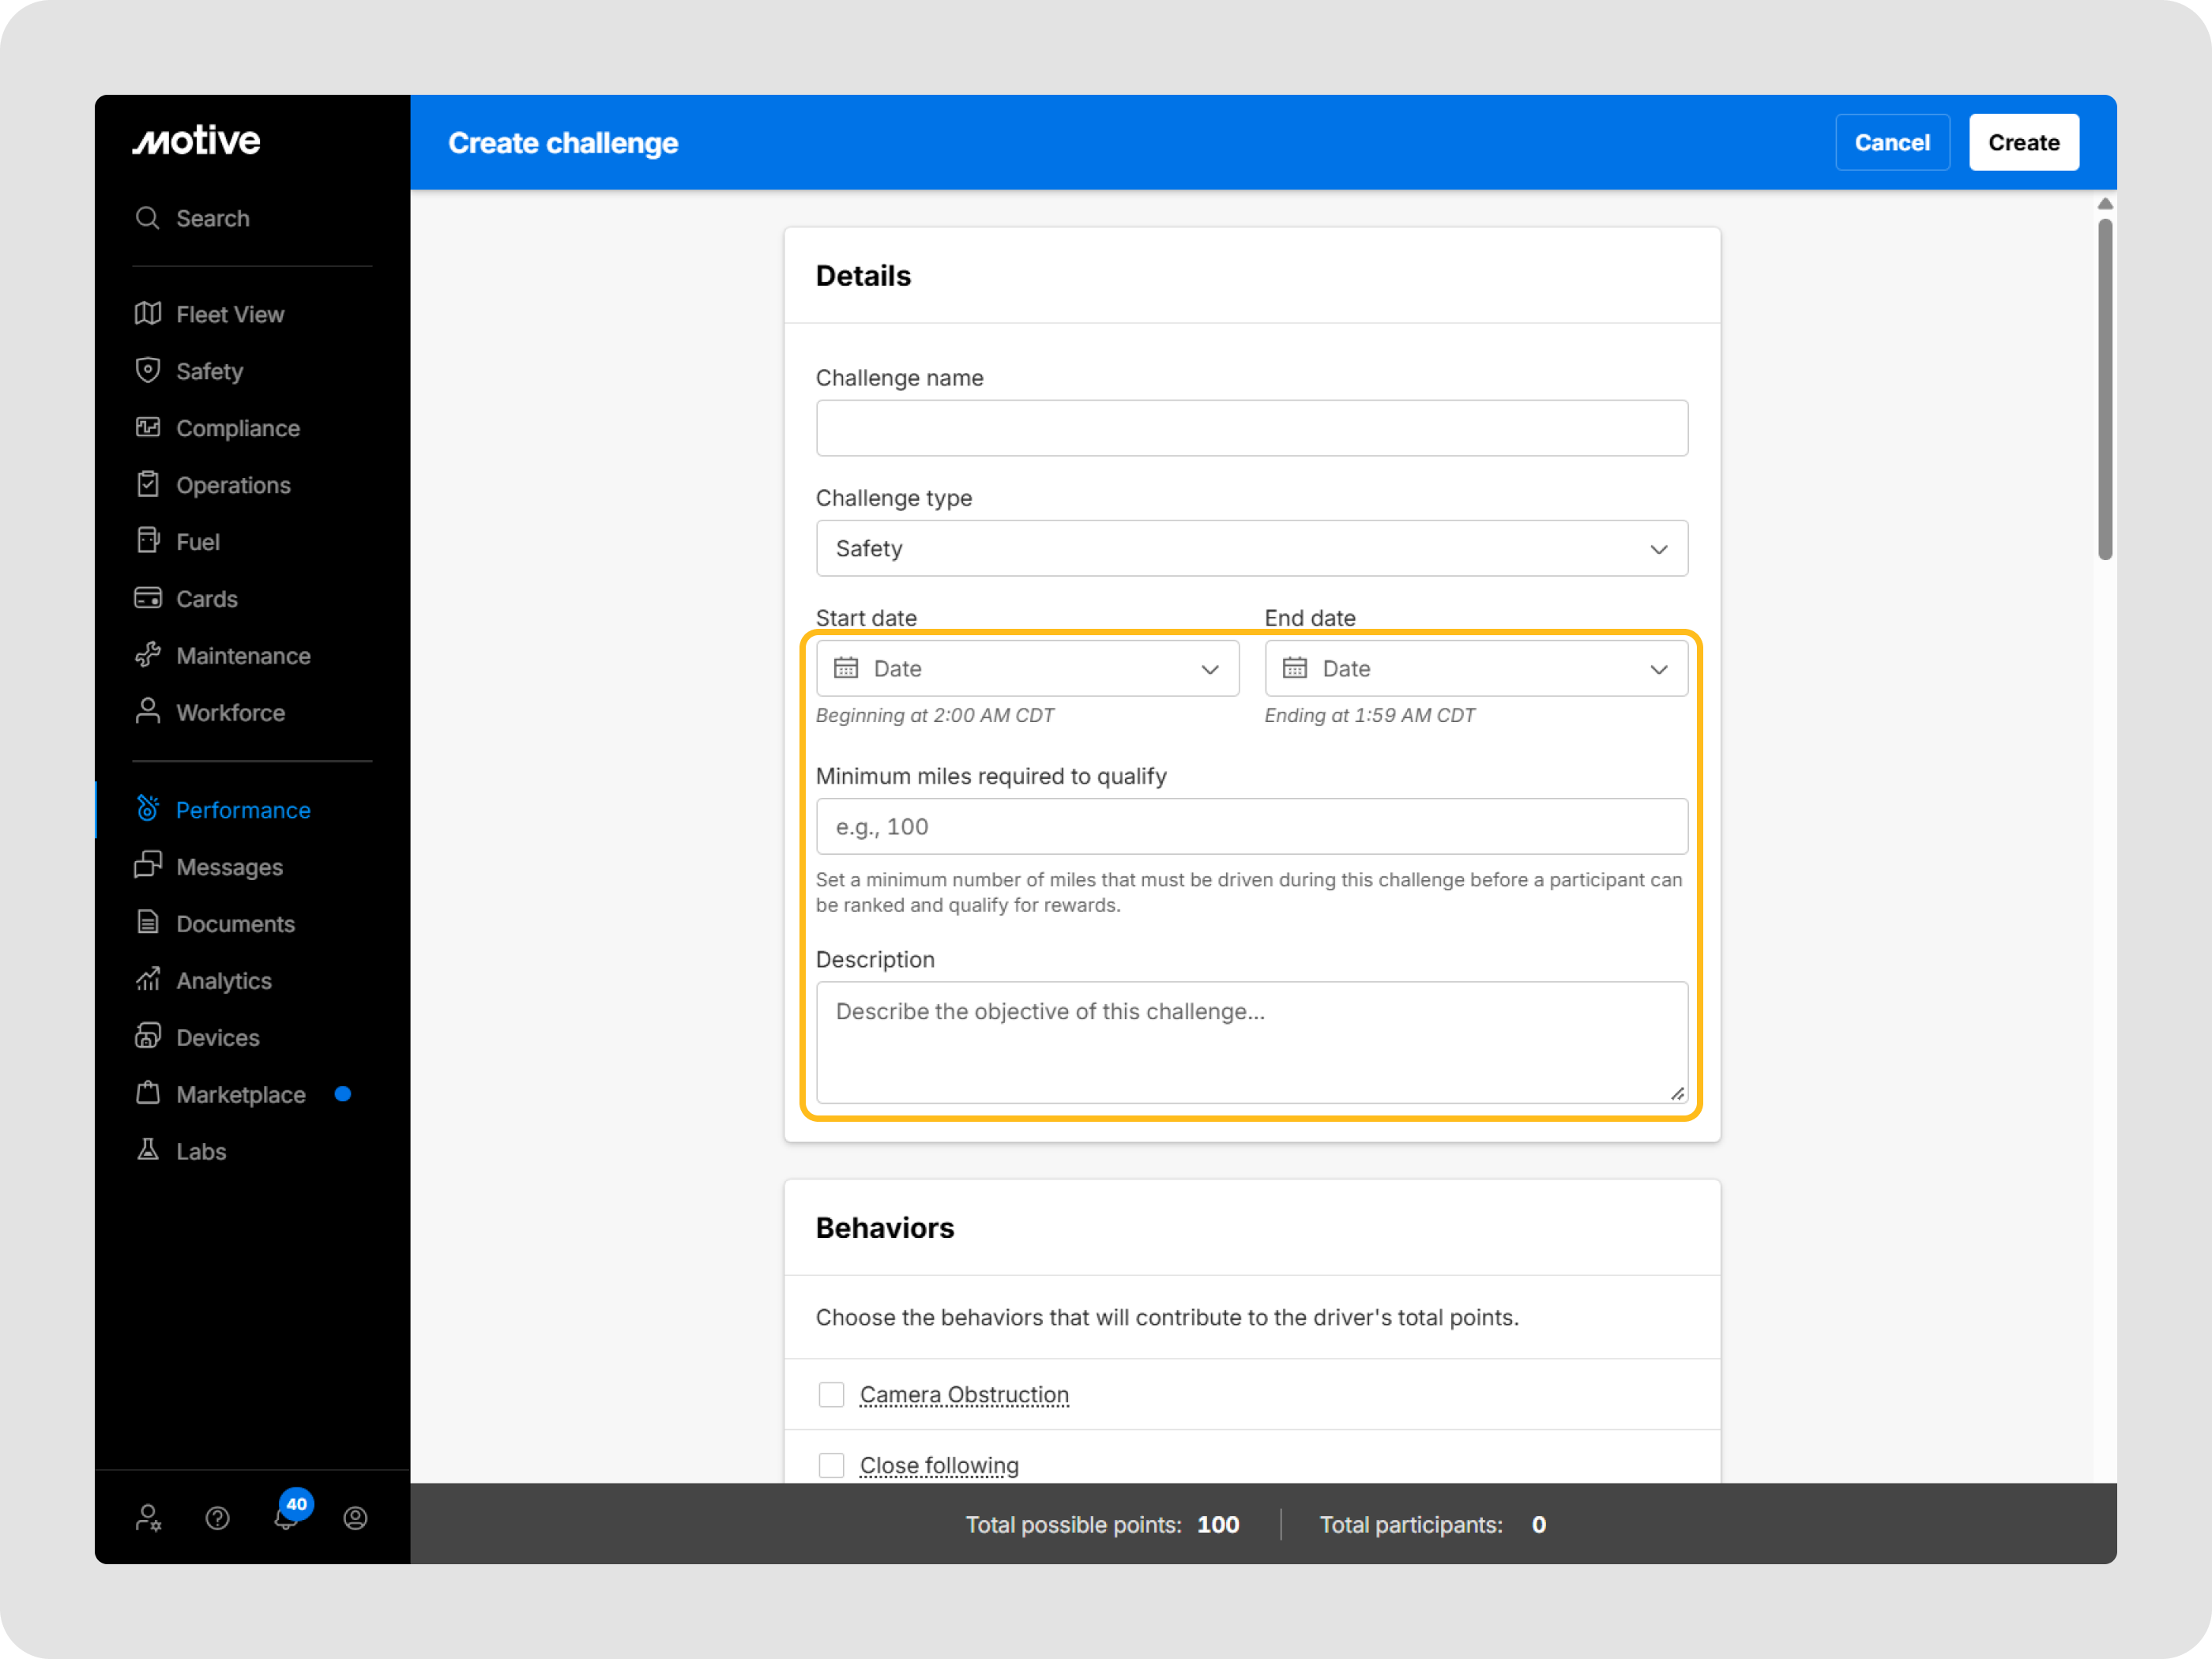Click the scrollbar up arrow
This screenshot has width=2212, height=1659.
2105,204
